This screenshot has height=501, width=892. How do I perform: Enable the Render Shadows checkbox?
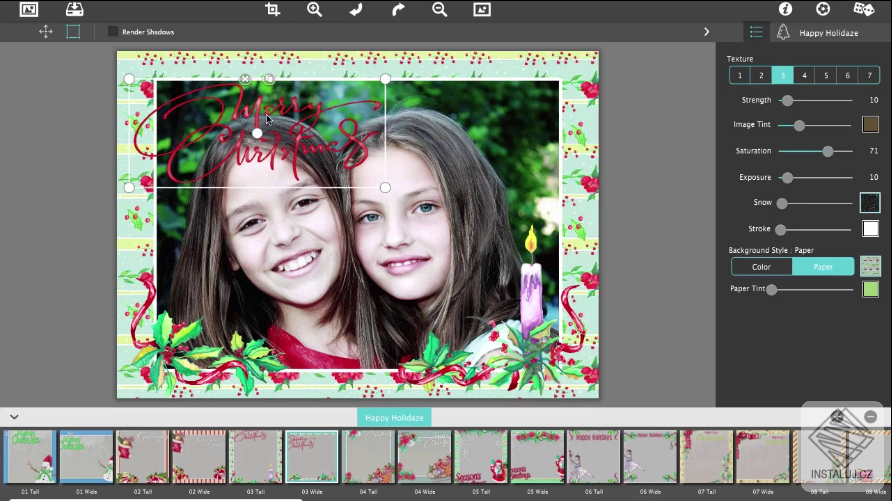click(x=113, y=32)
